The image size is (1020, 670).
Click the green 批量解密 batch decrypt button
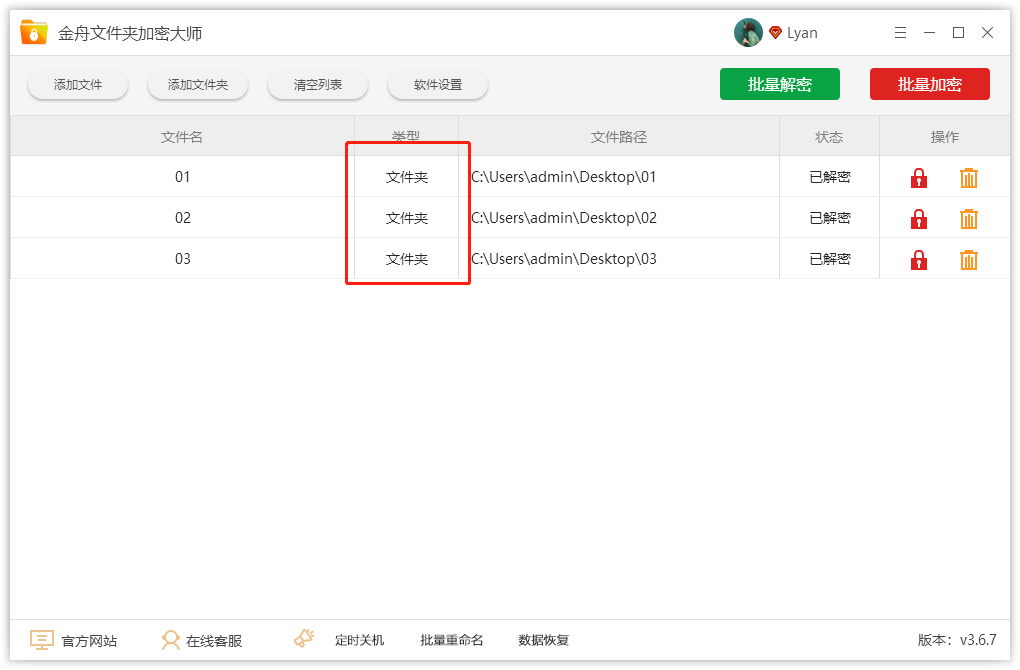coord(779,84)
